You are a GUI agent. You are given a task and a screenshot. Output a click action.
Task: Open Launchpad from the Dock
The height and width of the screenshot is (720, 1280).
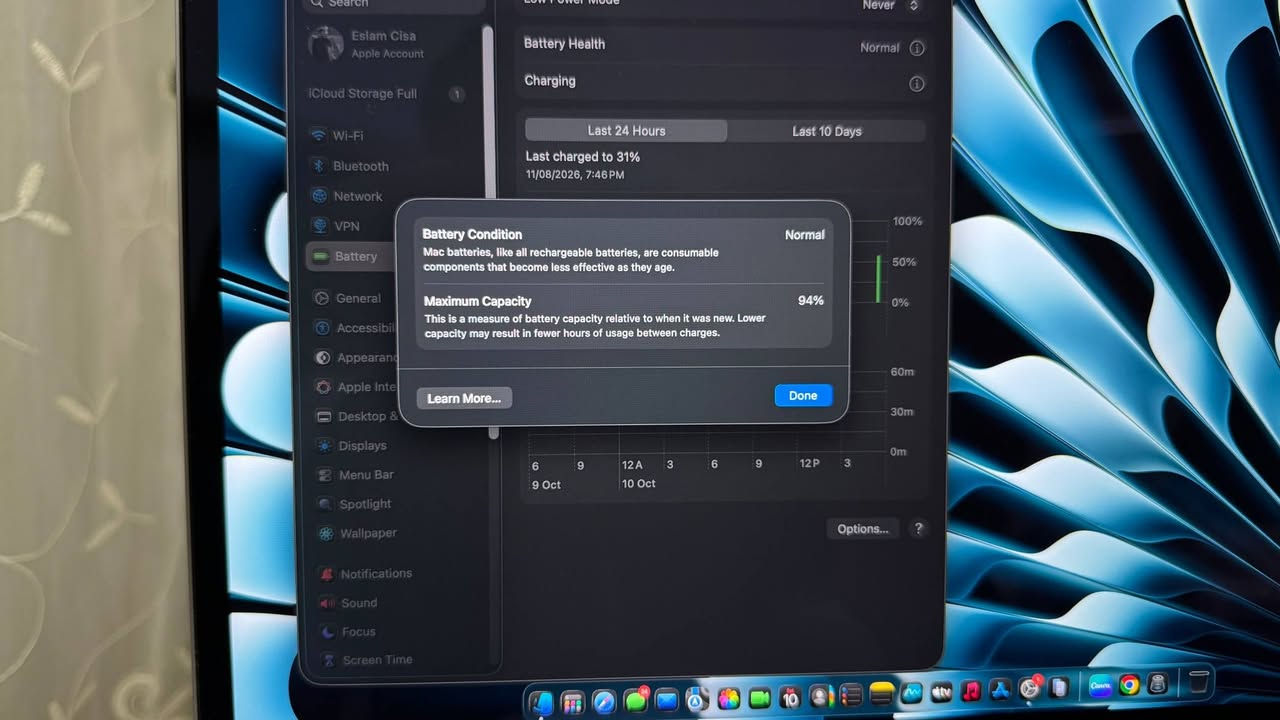coord(572,703)
